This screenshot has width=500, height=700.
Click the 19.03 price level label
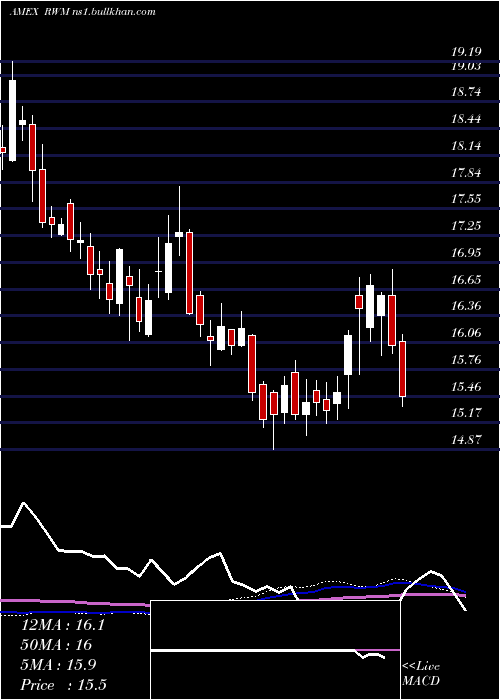[466, 67]
